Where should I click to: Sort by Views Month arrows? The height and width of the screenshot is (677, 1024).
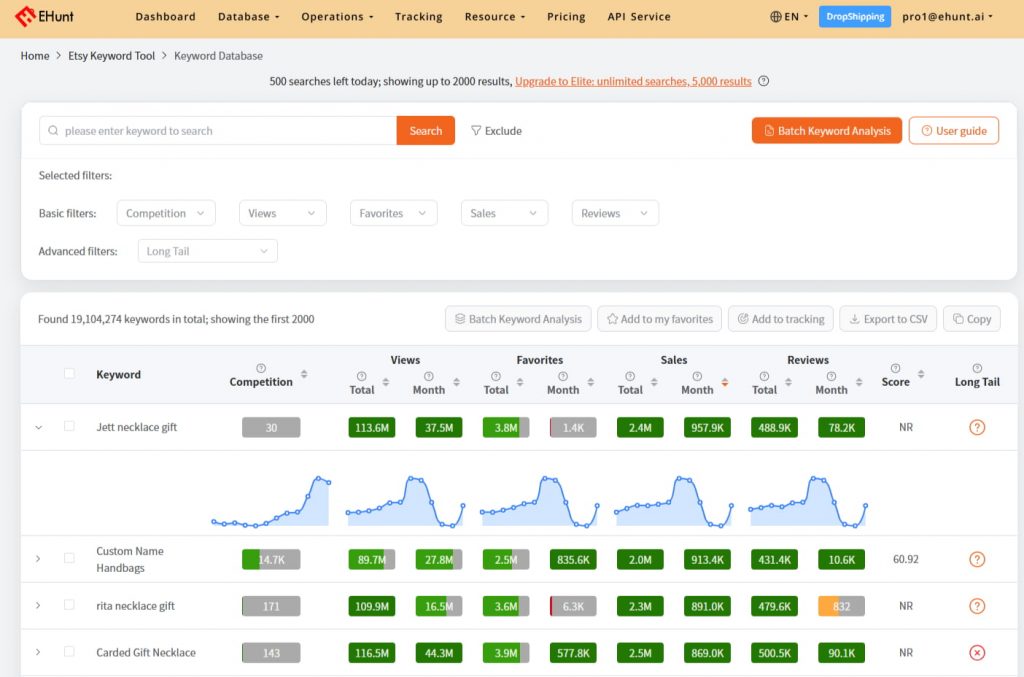[456, 382]
